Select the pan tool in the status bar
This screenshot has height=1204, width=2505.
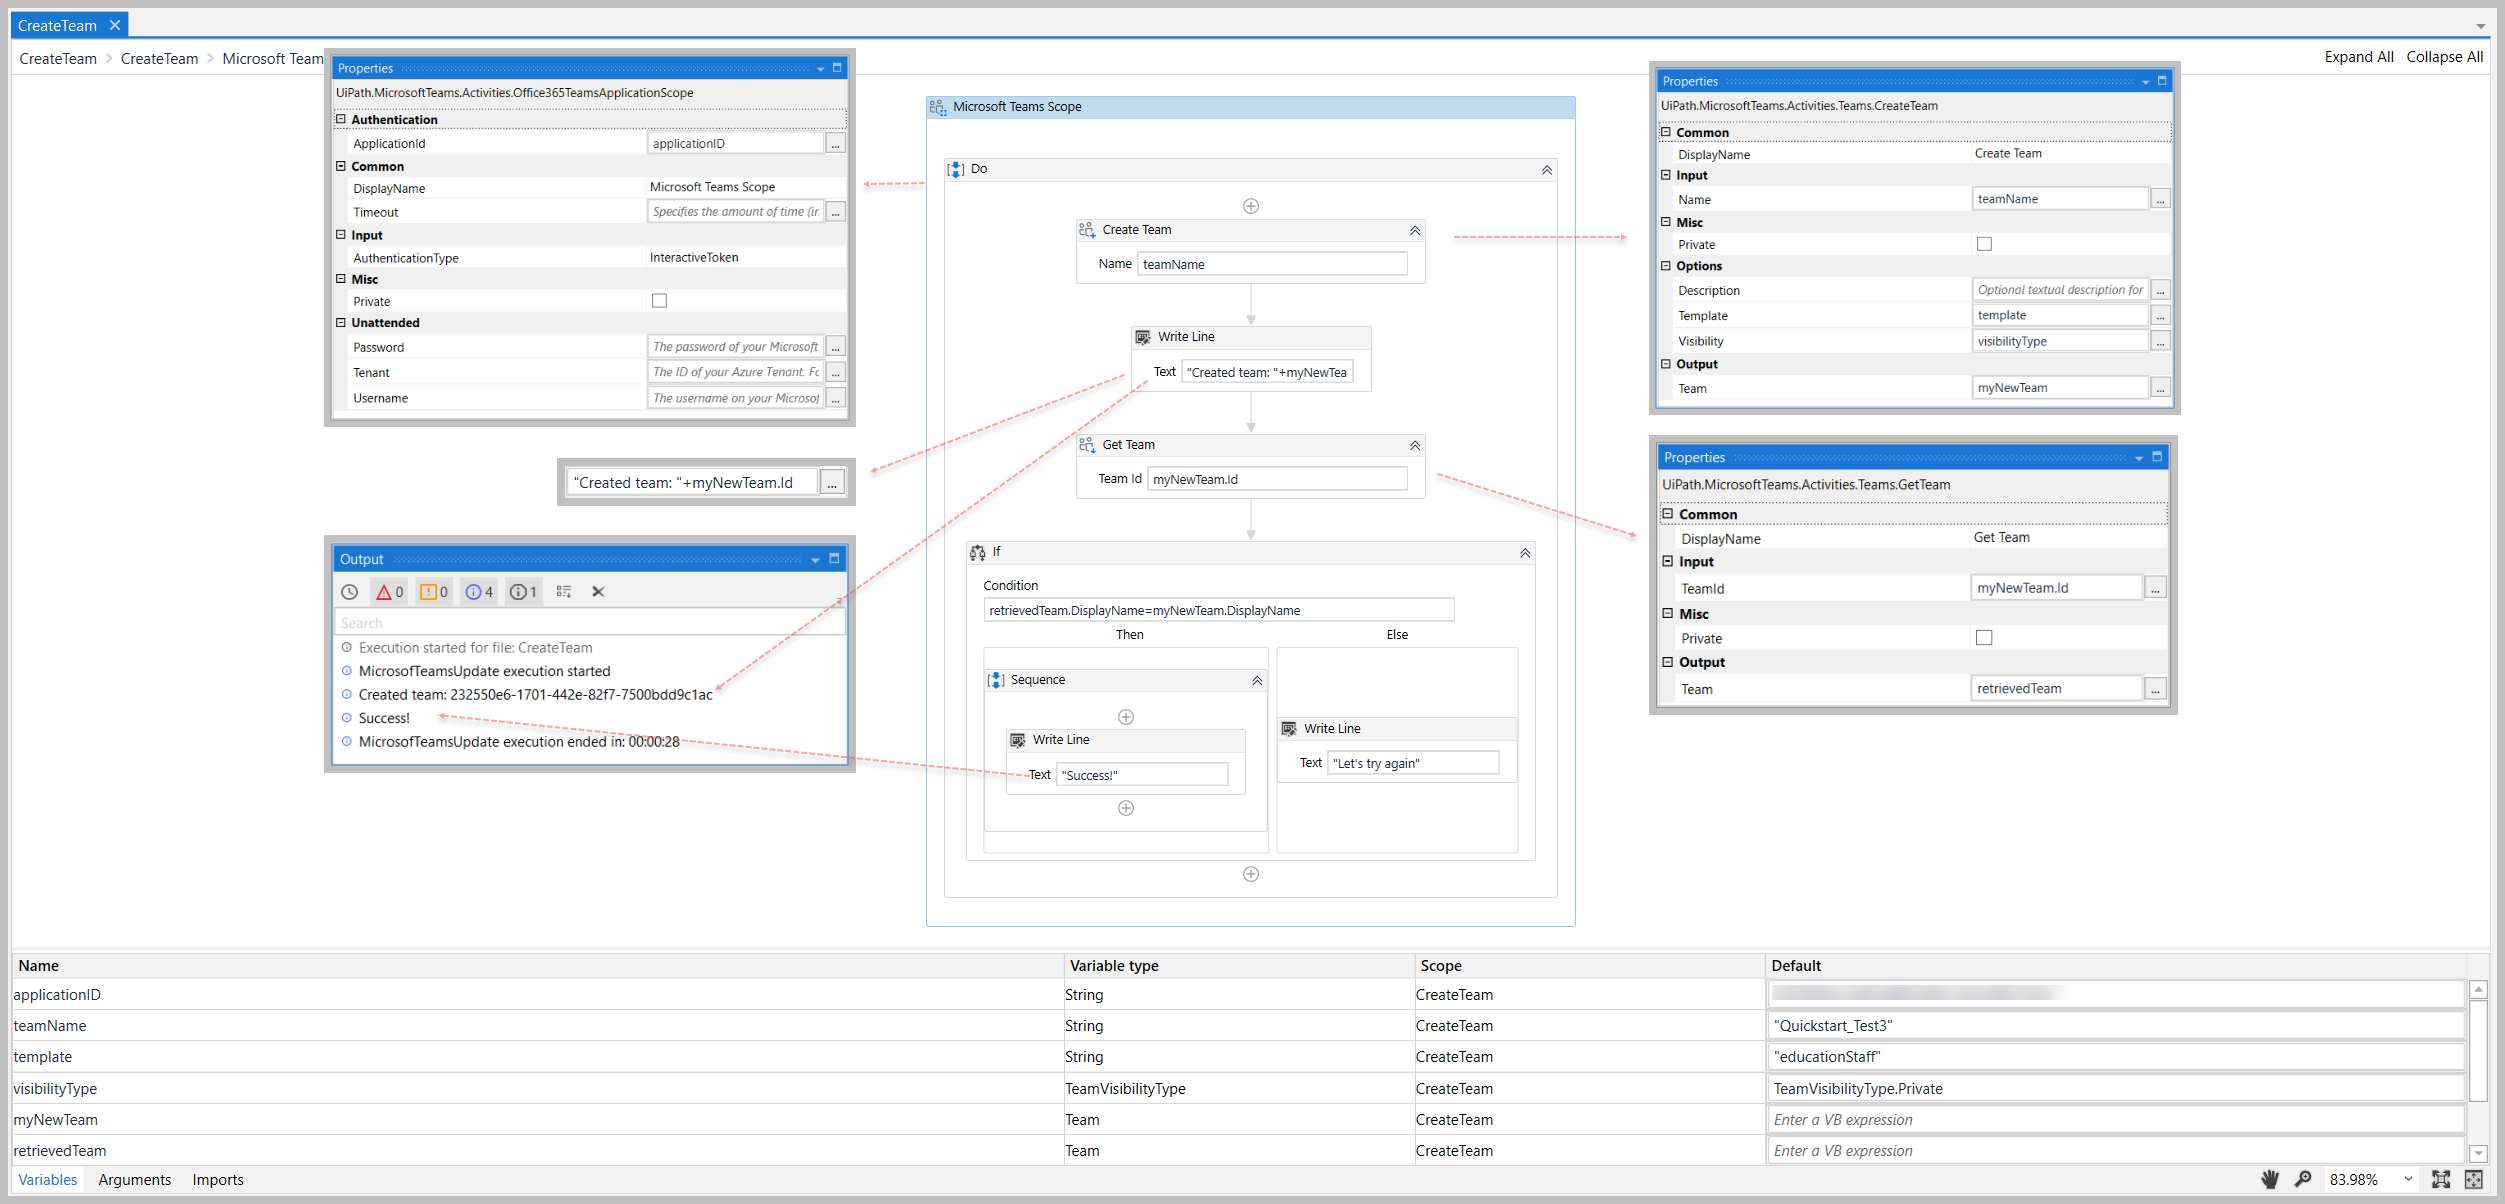click(2270, 1180)
